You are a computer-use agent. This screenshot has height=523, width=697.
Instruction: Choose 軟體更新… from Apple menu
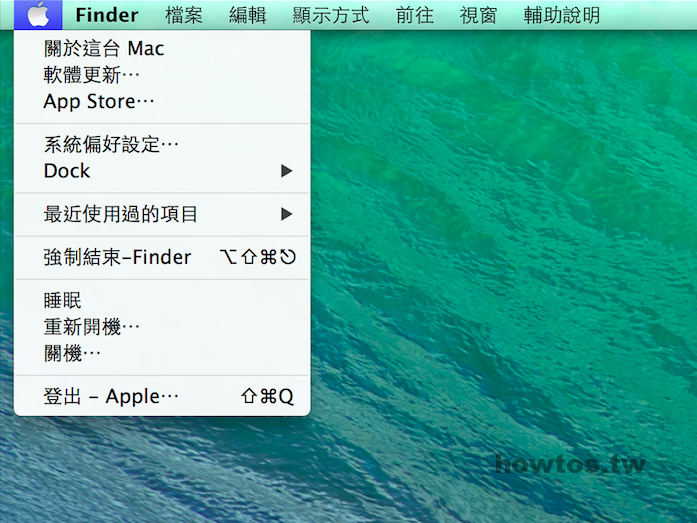click(x=162, y=75)
